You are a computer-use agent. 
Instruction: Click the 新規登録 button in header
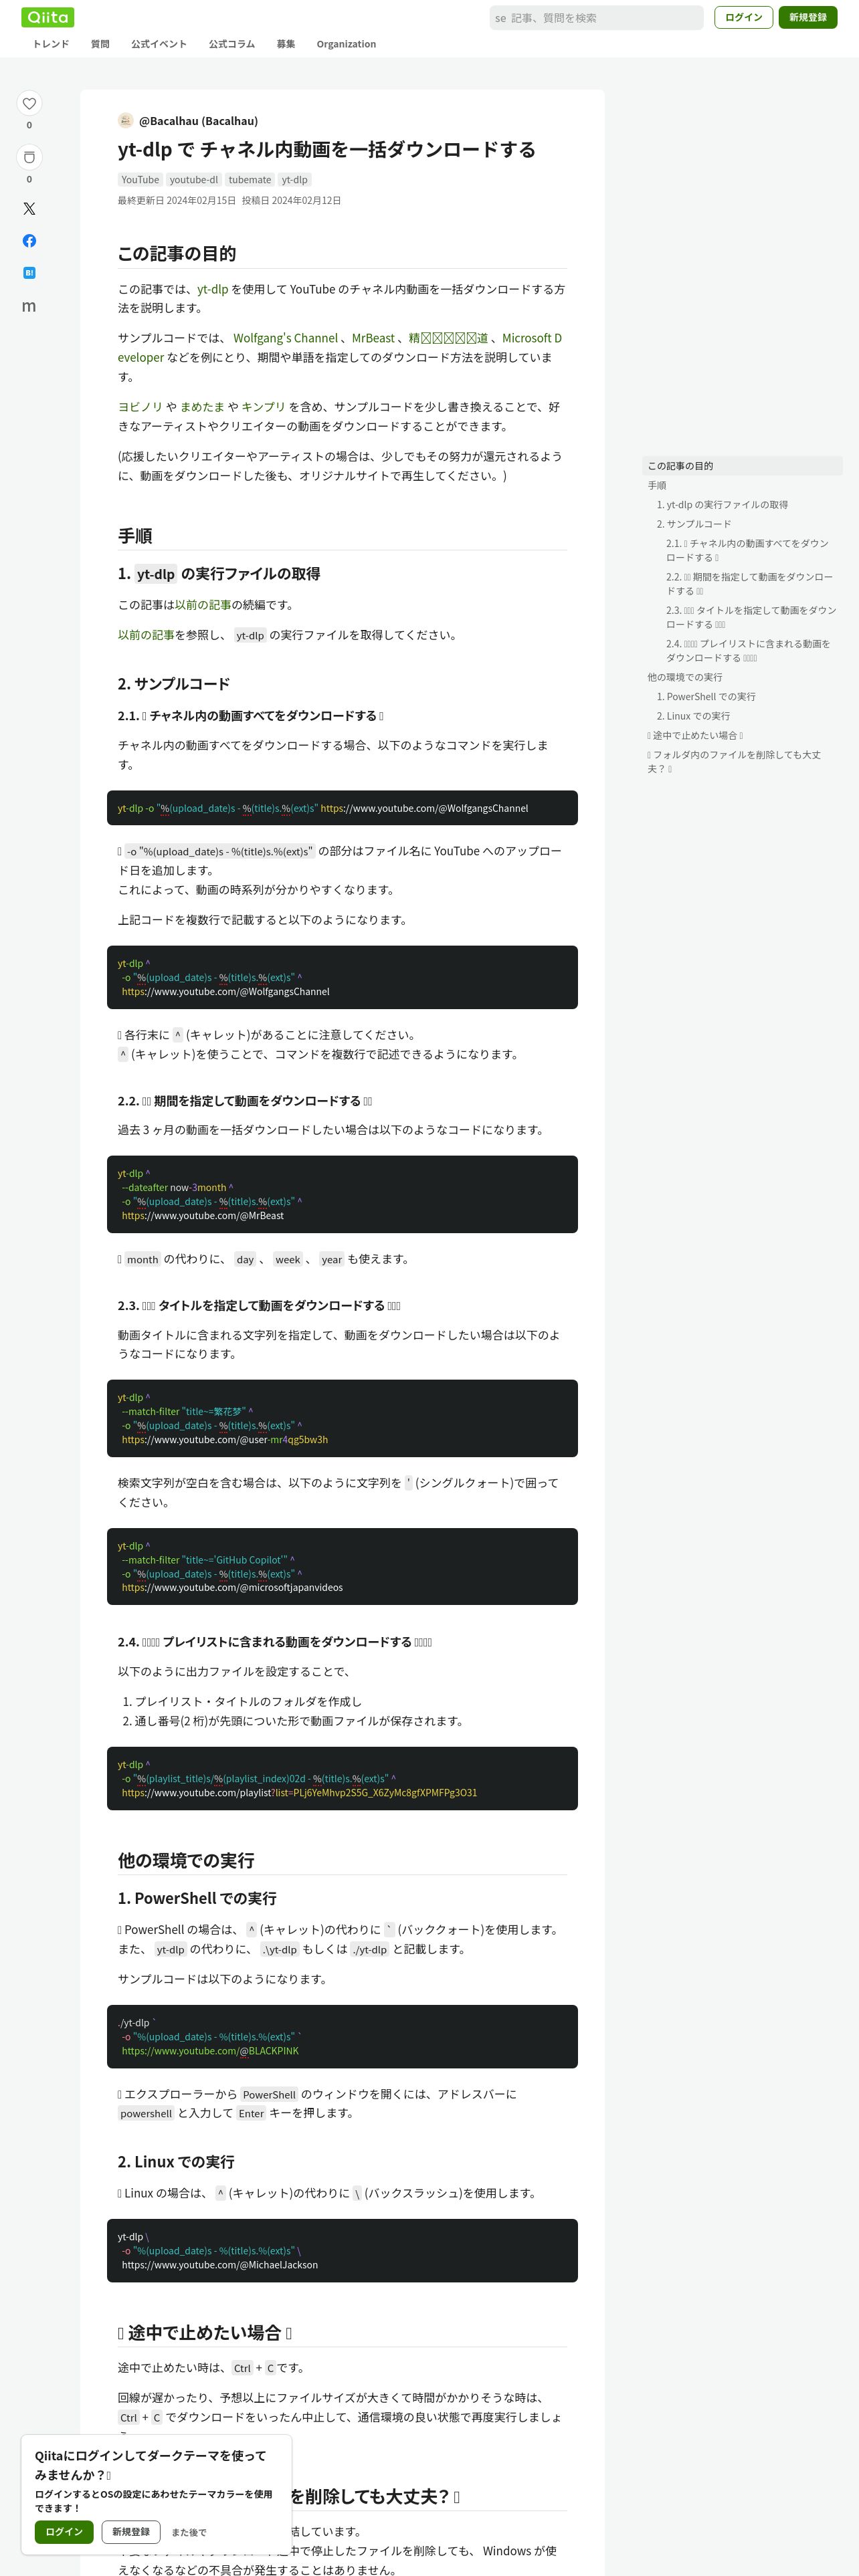tap(808, 17)
